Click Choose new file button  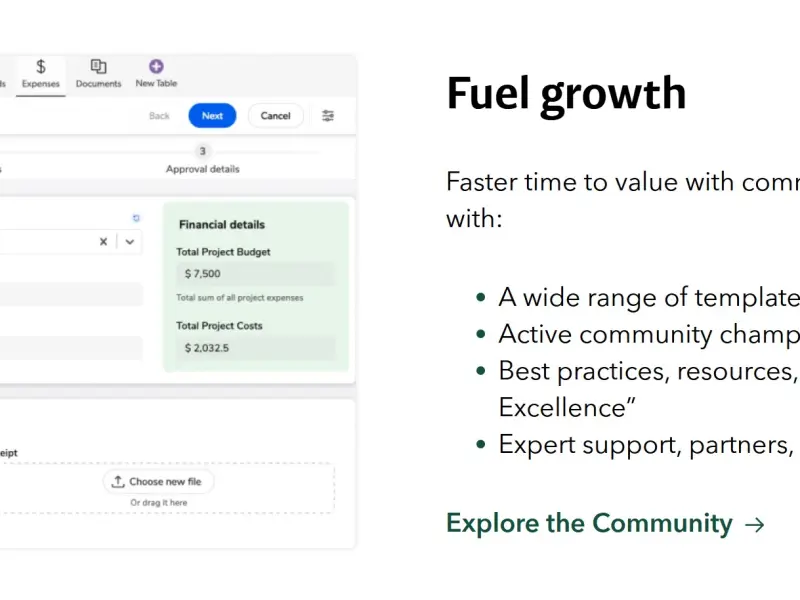(159, 482)
